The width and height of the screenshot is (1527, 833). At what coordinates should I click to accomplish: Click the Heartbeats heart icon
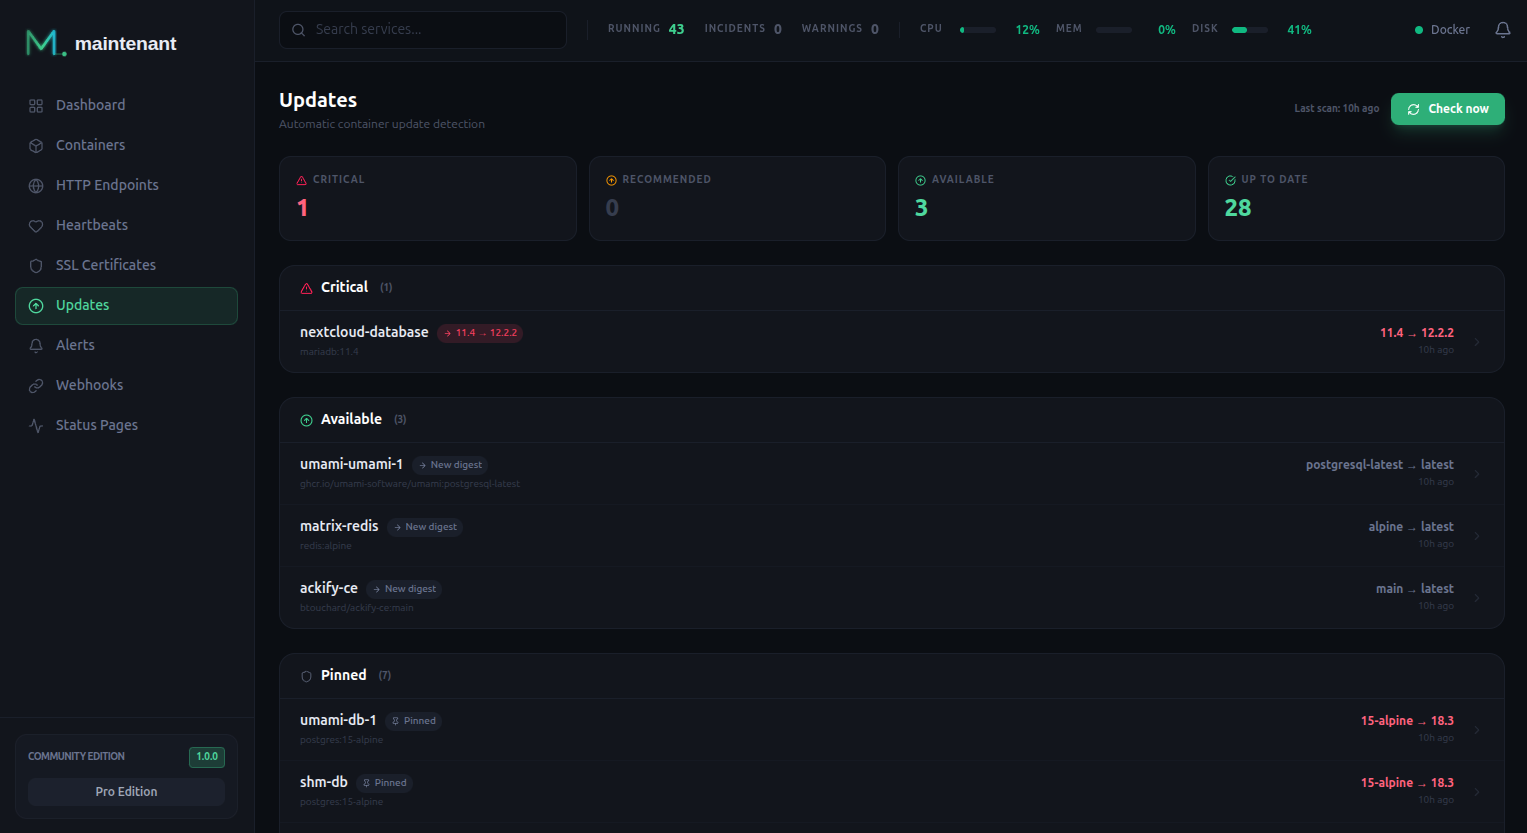[36, 225]
